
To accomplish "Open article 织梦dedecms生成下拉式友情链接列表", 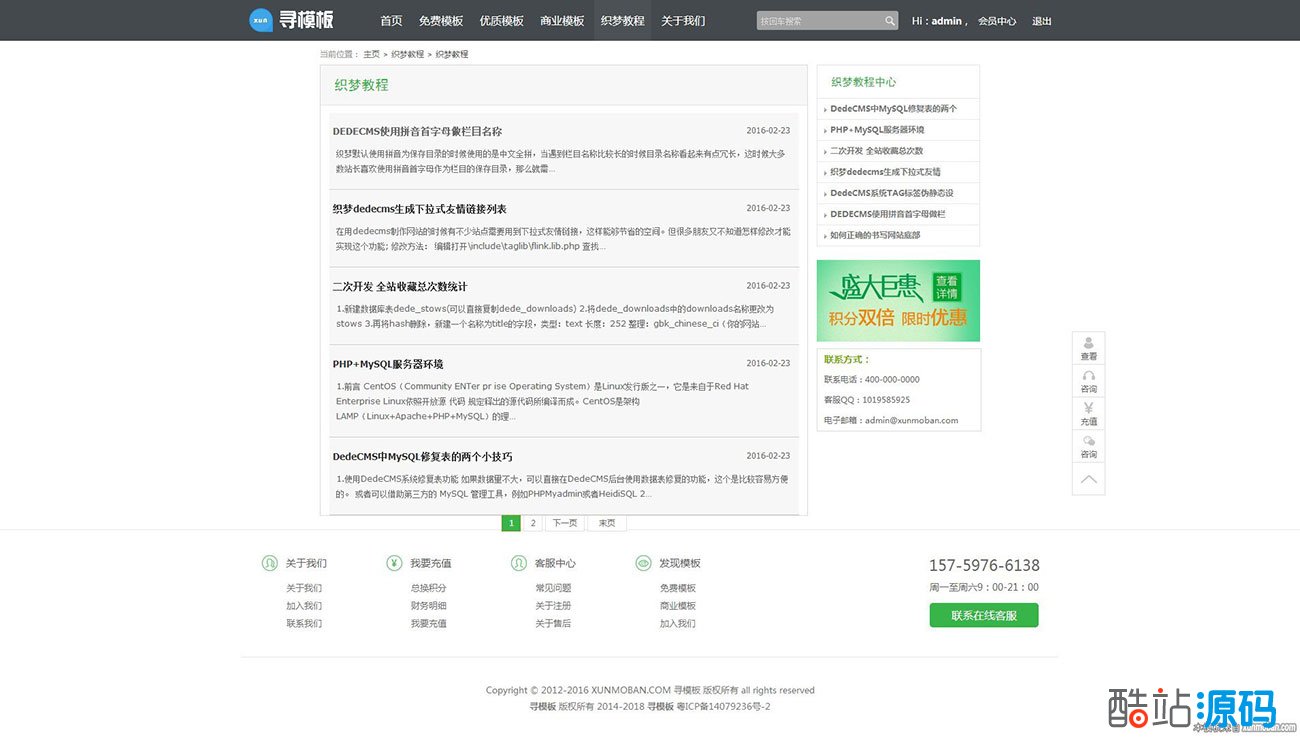I will click(x=419, y=209).
